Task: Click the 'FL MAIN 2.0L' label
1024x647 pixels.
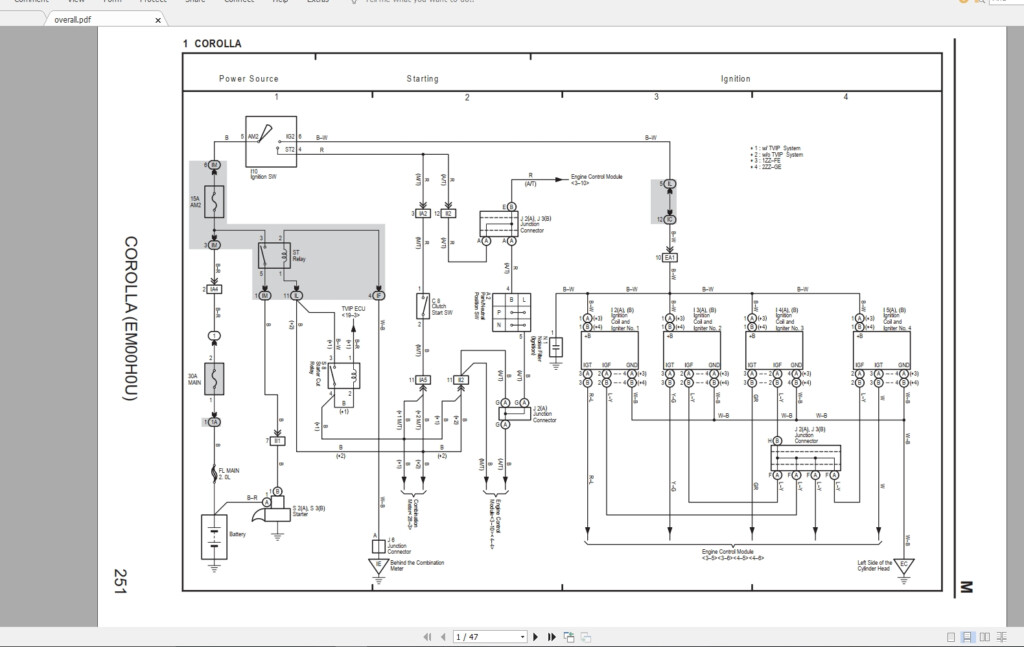Action: pyautogui.click(x=229, y=473)
